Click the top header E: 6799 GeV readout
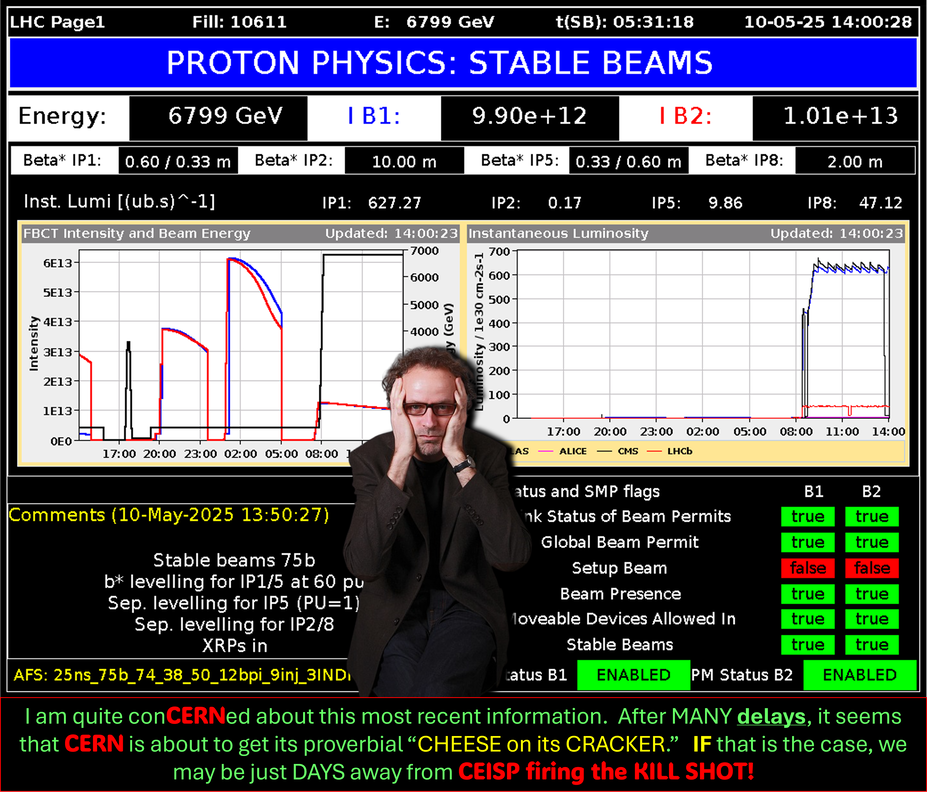Viewport: 927px width, 800px height. [x=434, y=22]
